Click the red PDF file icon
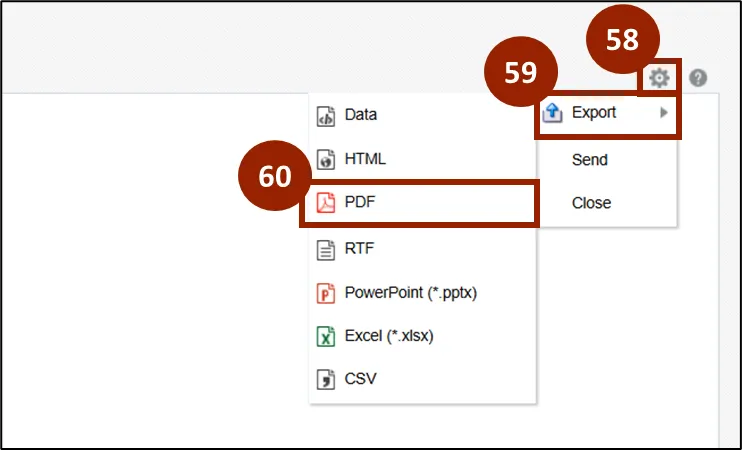This screenshot has width=742, height=450. click(x=325, y=203)
